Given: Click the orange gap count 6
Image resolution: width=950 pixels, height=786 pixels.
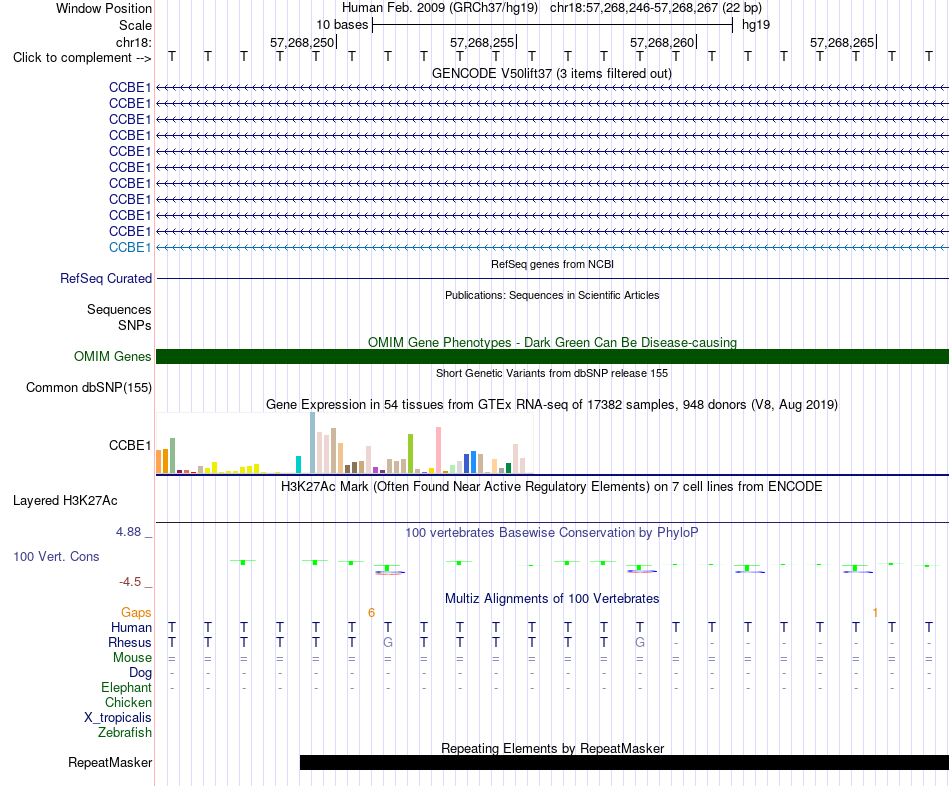Looking at the screenshot, I should coord(371,613).
